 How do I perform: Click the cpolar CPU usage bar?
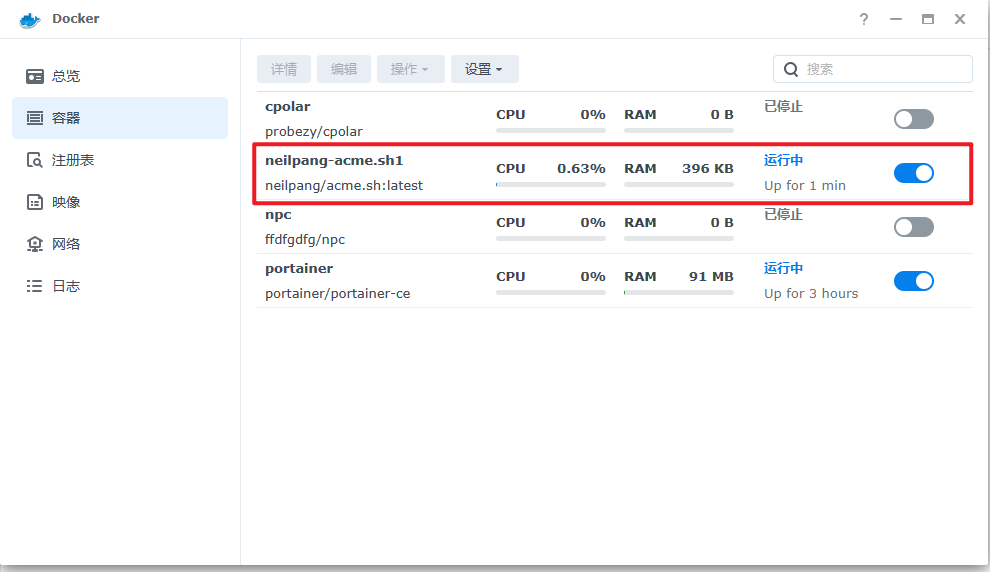point(551,131)
